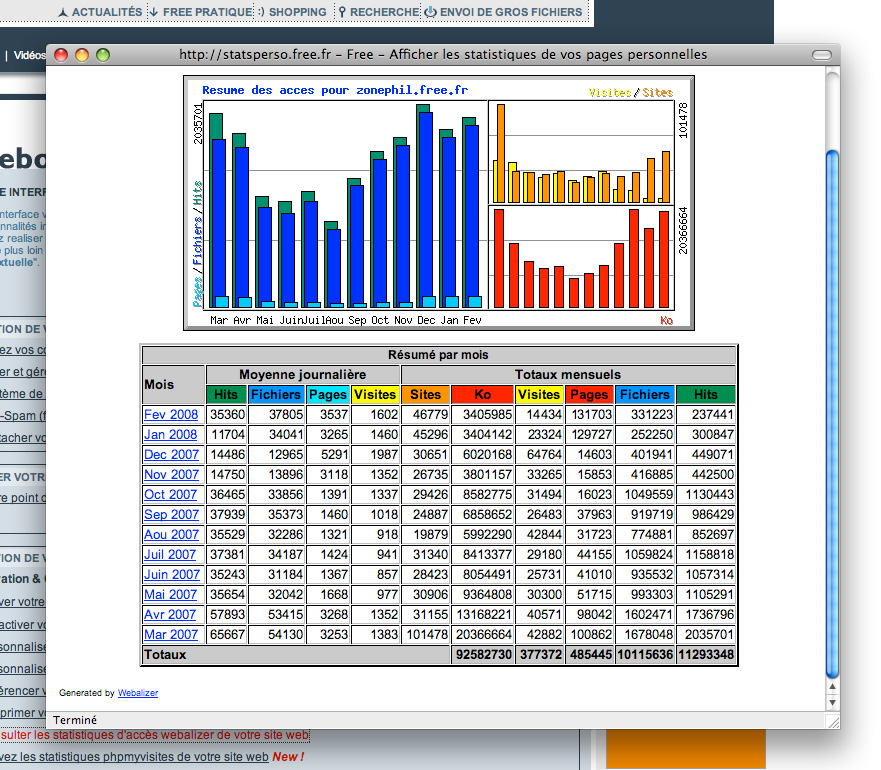
Task: Open the Jan 2008 monthly stats link
Action: (170, 435)
